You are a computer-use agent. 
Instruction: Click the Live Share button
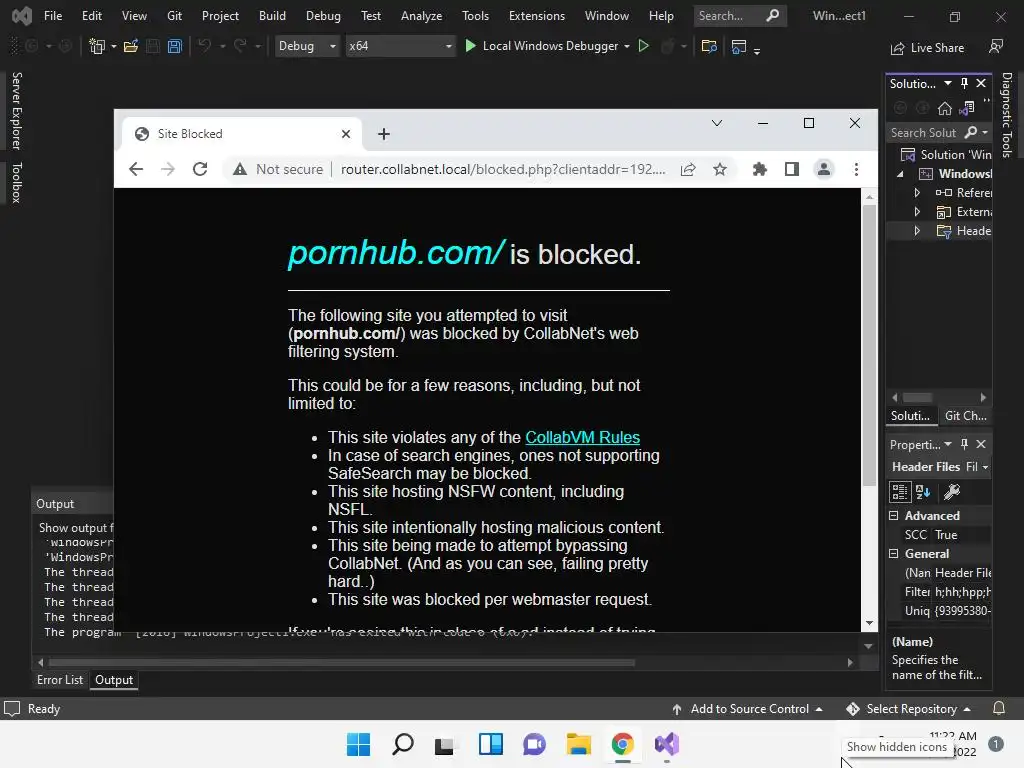pyautogui.click(x=927, y=48)
